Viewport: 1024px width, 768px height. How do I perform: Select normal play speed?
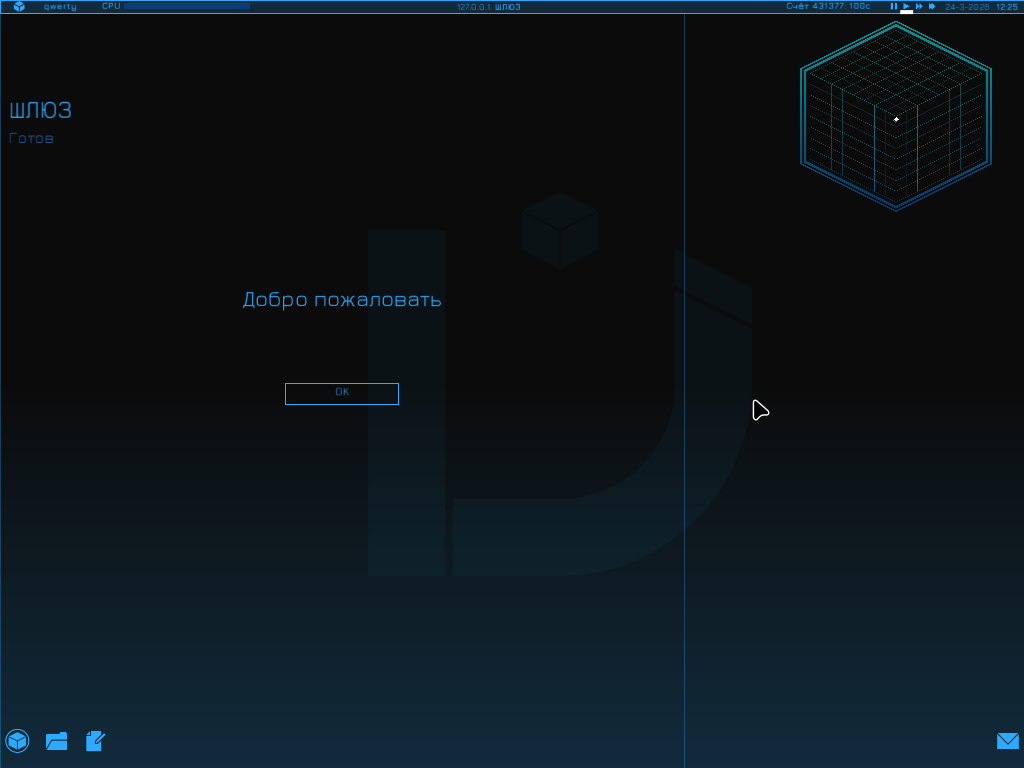click(x=906, y=7)
